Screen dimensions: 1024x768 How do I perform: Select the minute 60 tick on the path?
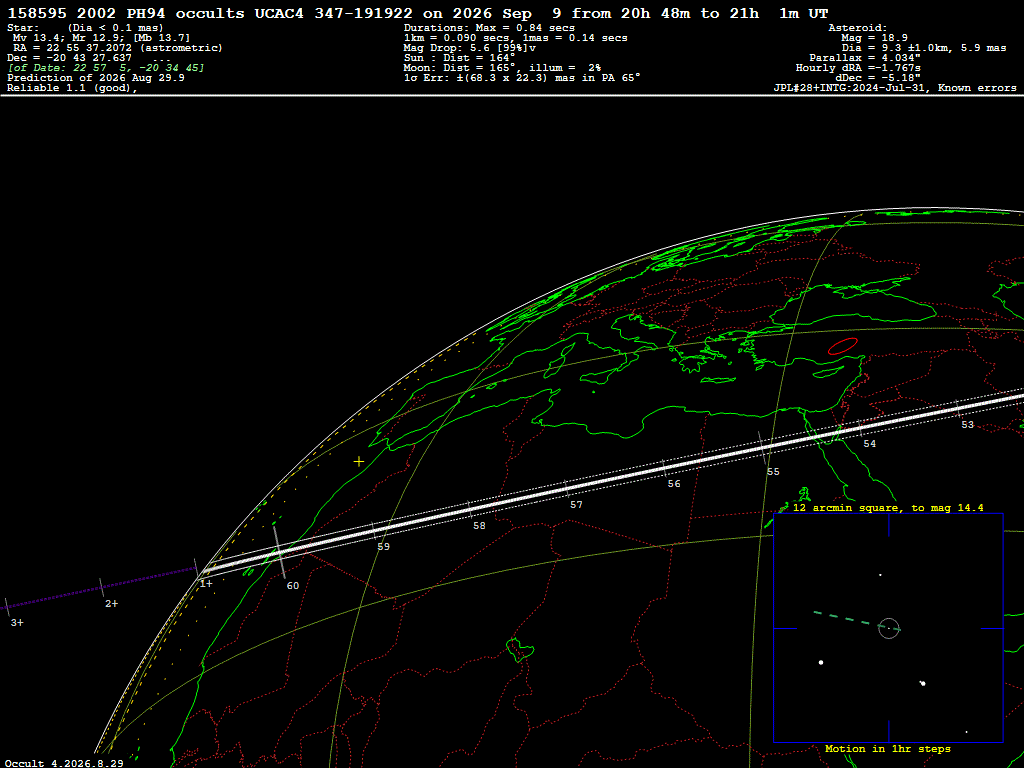pyautogui.click(x=280, y=552)
